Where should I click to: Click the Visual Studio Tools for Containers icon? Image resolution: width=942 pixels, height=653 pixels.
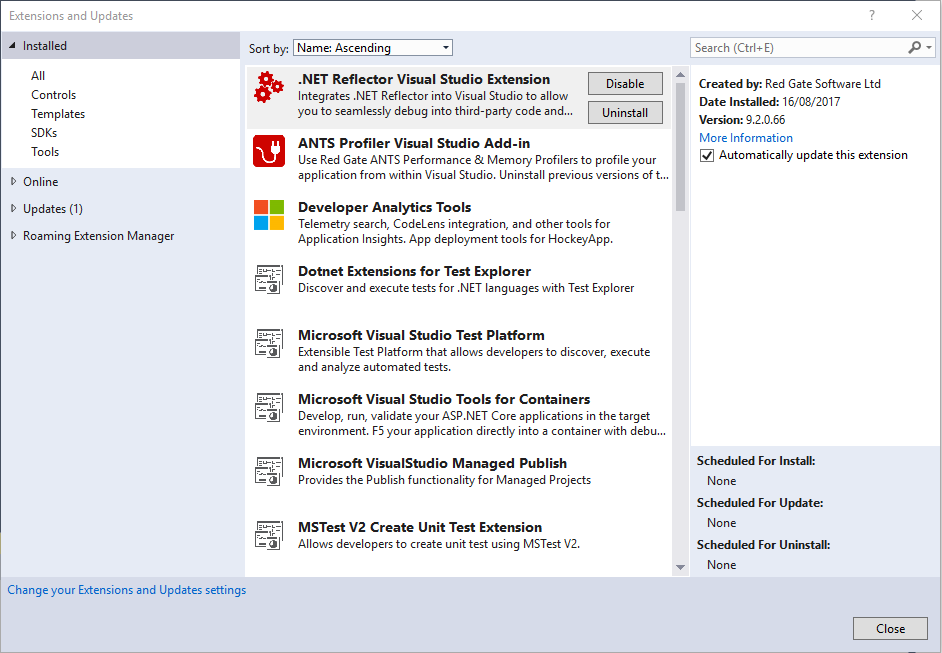pyautogui.click(x=268, y=407)
